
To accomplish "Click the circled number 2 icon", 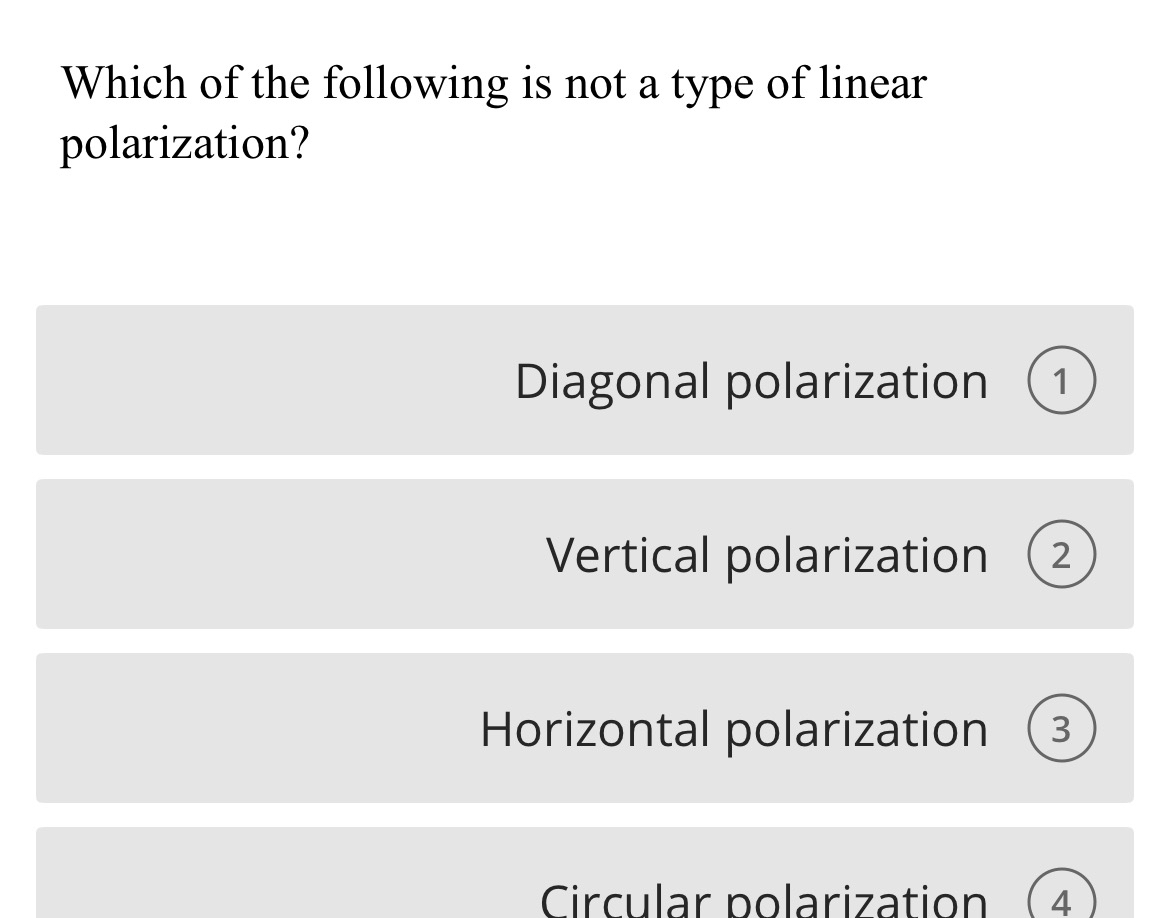I will click(1061, 553).
